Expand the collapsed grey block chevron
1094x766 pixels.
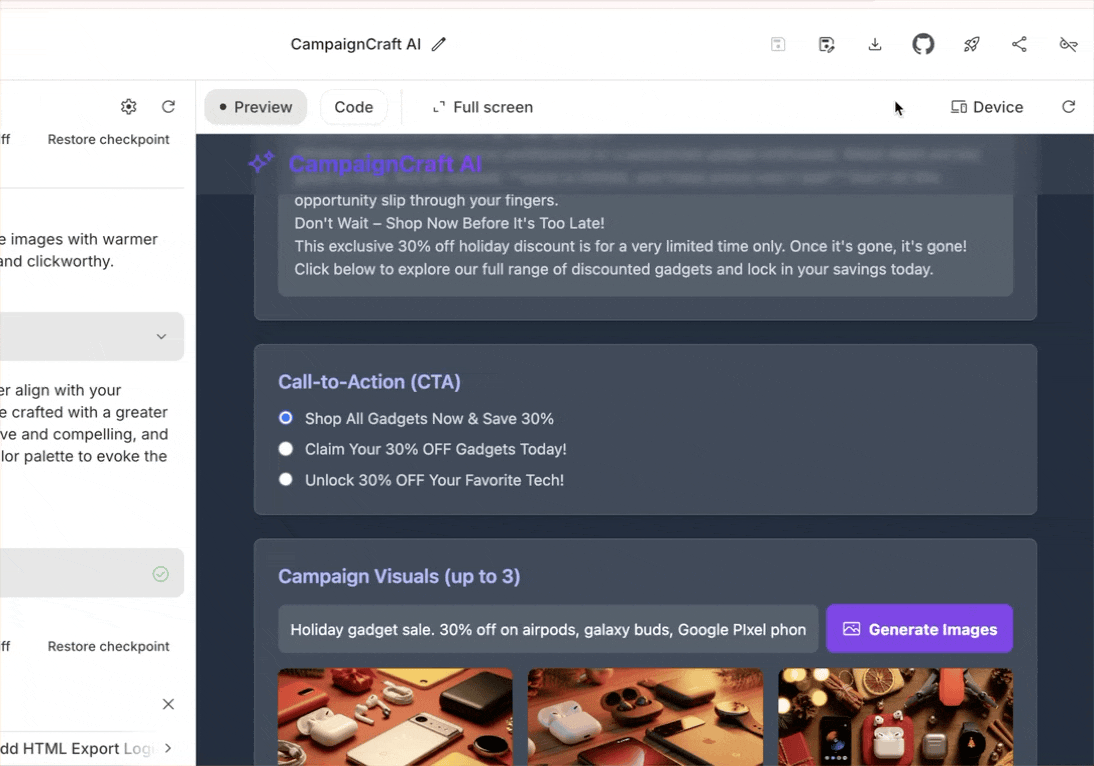(x=161, y=336)
